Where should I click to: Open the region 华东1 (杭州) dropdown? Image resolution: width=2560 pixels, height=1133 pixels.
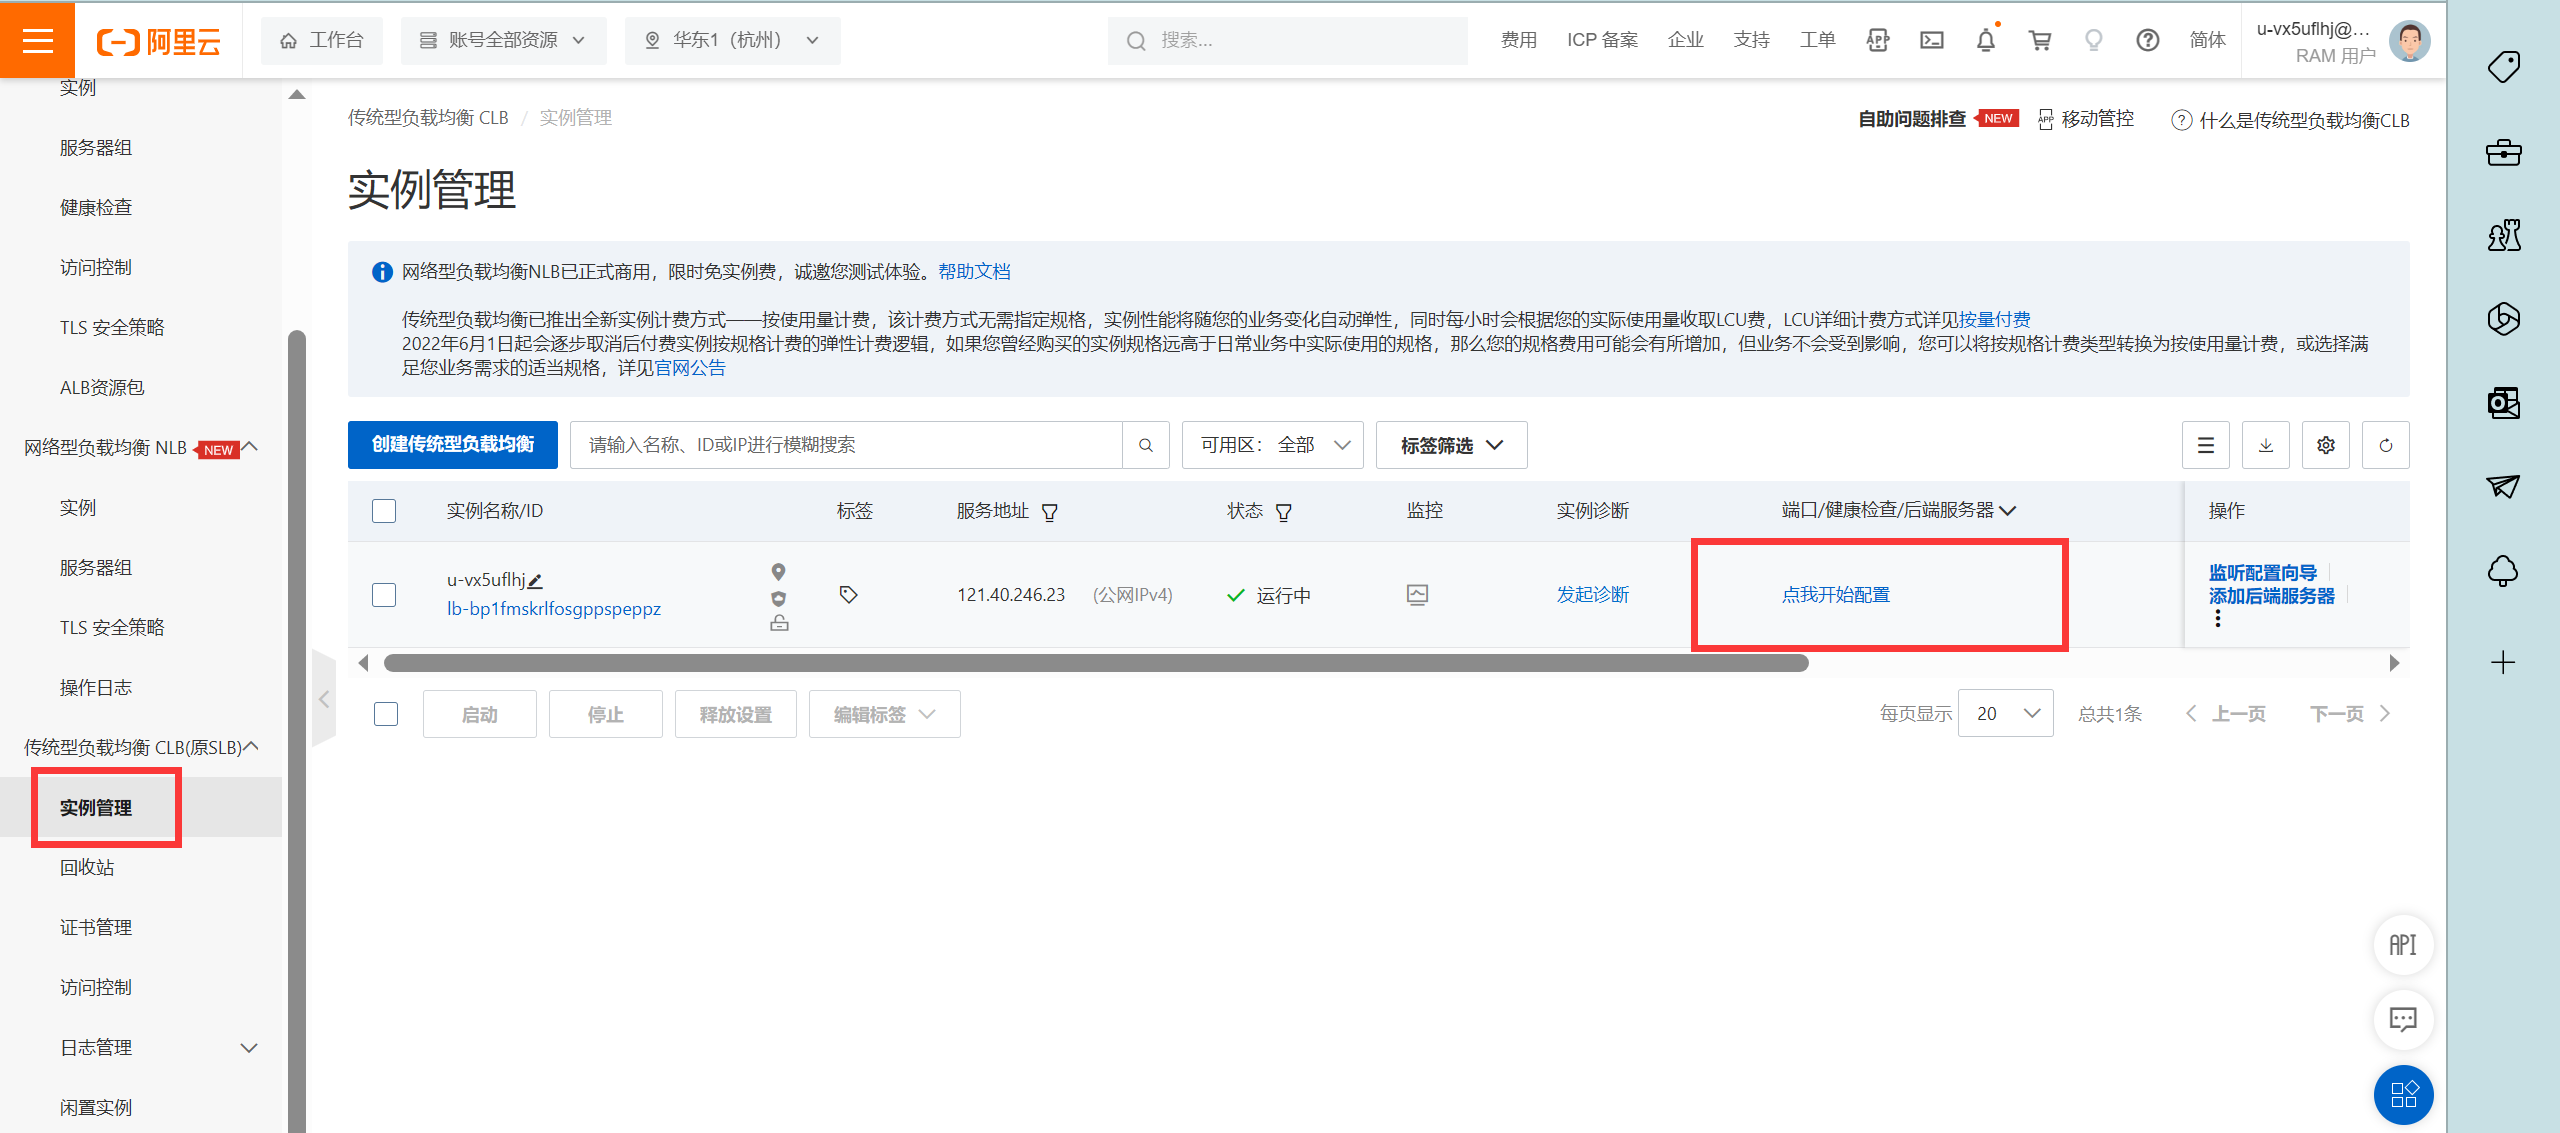732,40
